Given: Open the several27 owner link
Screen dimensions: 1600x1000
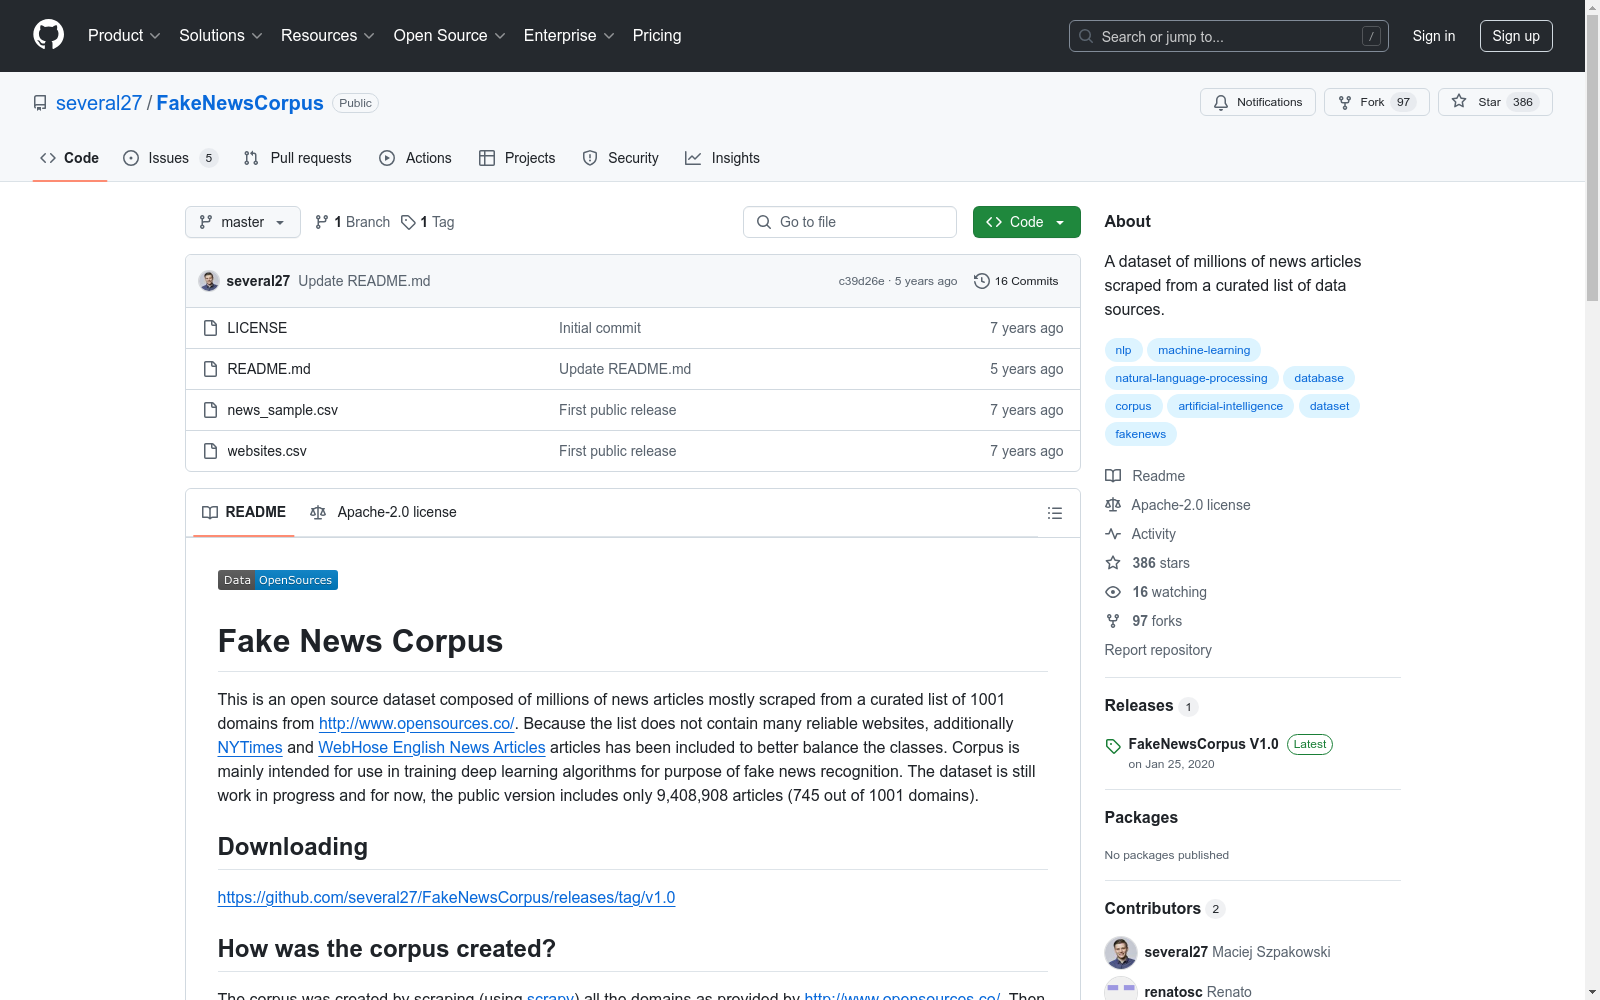Looking at the screenshot, I should (x=99, y=103).
